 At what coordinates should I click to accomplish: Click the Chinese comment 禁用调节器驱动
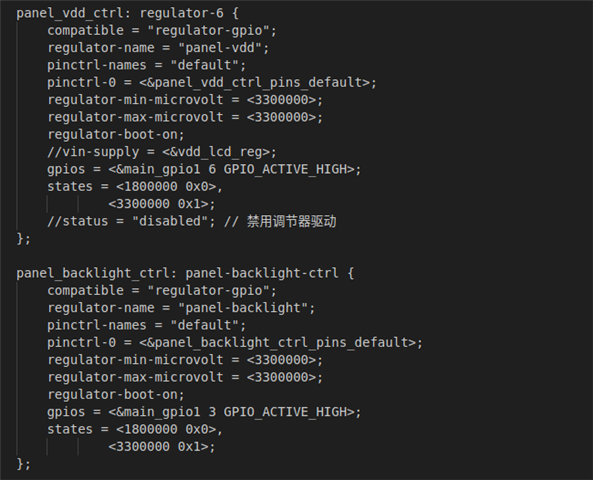pos(292,221)
